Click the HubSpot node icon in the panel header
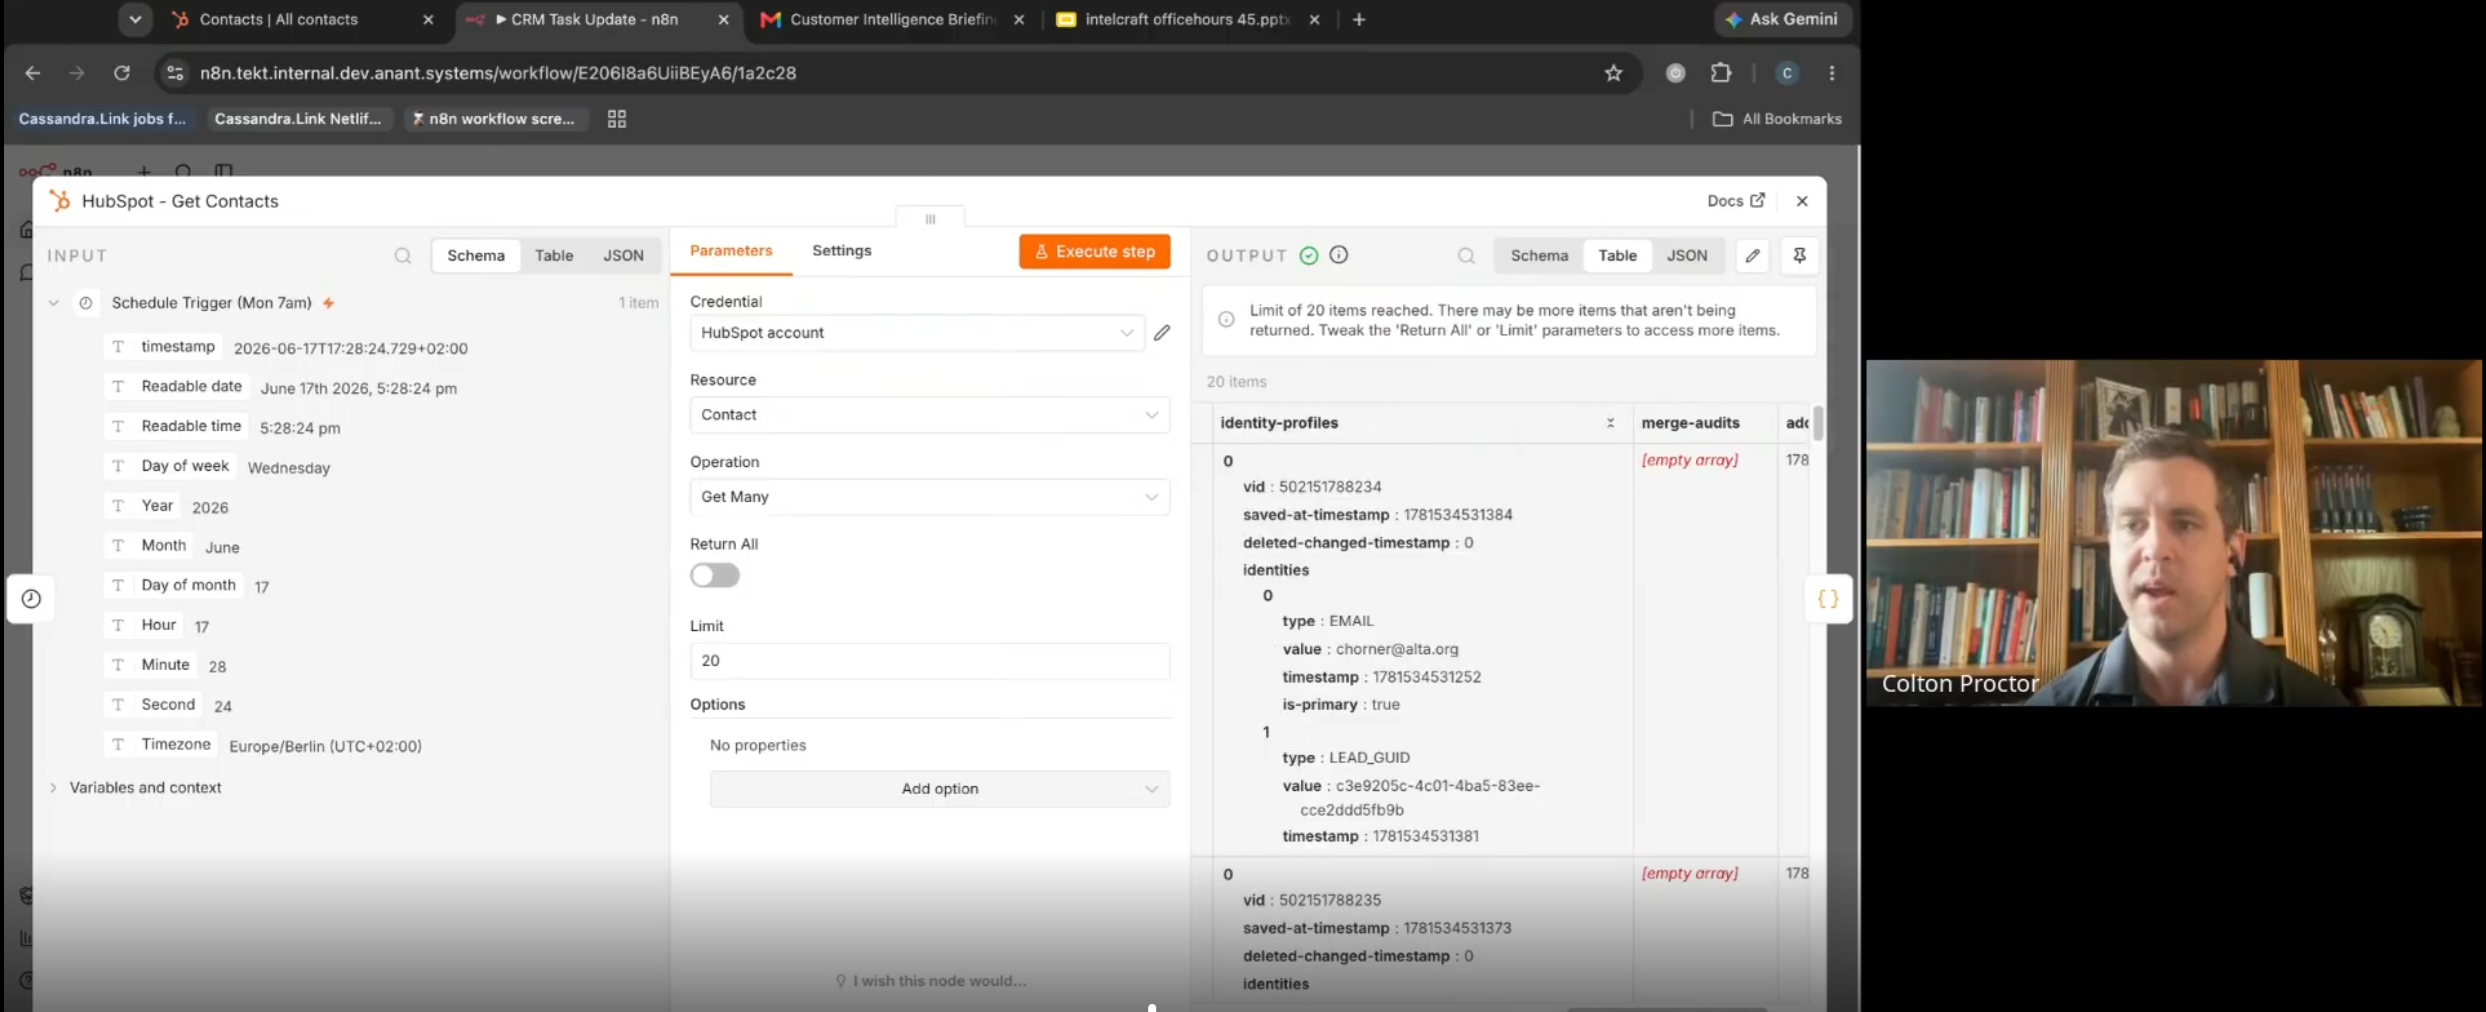Screen dimensions: 2486x1012 click(60, 201)
